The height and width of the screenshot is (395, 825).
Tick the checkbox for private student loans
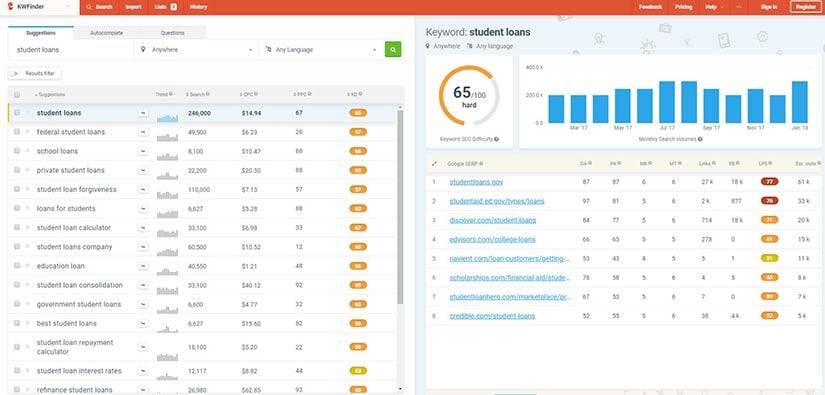click(x=17, y=170)
